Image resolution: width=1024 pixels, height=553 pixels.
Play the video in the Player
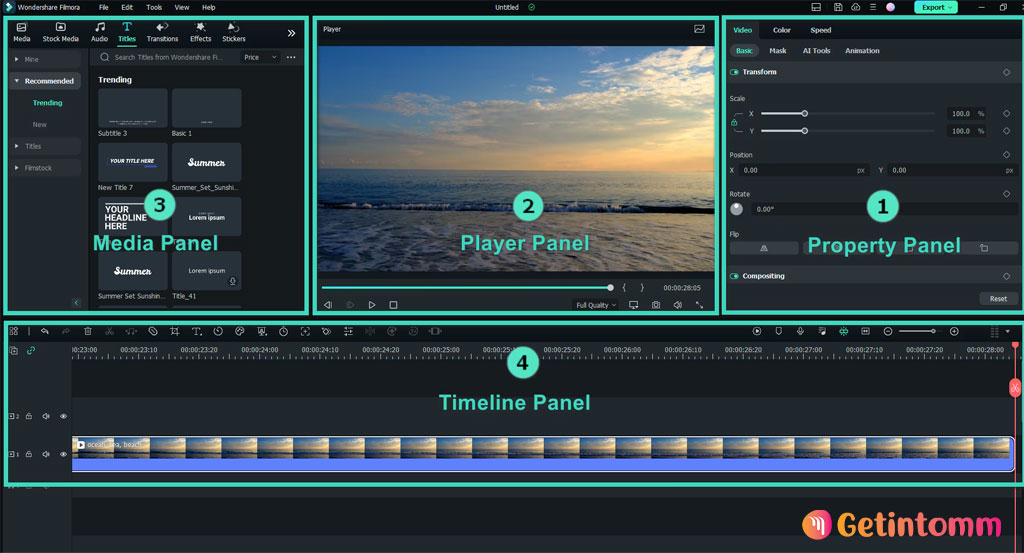point(372,305)
